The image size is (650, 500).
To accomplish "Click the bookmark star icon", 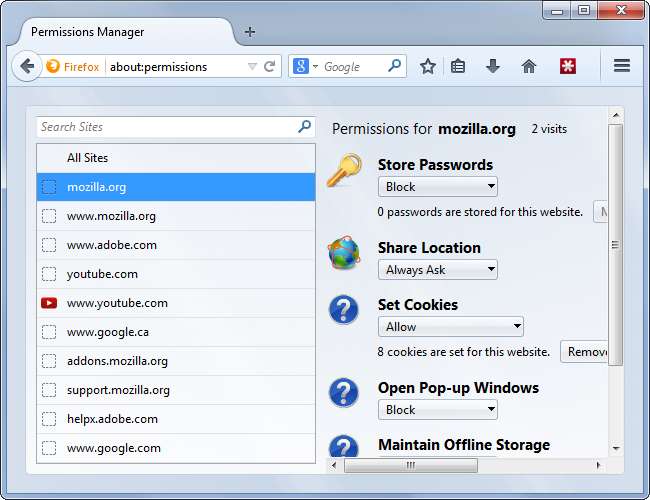I will [428, 67].
